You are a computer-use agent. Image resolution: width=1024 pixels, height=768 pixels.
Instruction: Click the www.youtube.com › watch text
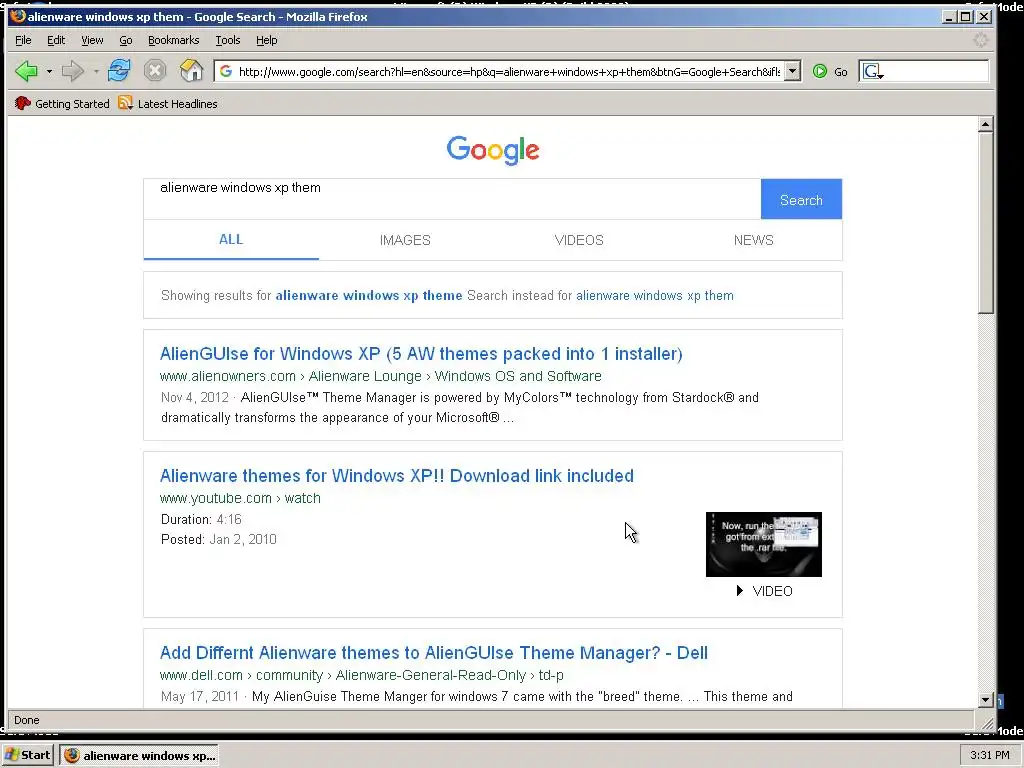click(x=240, y=498)
